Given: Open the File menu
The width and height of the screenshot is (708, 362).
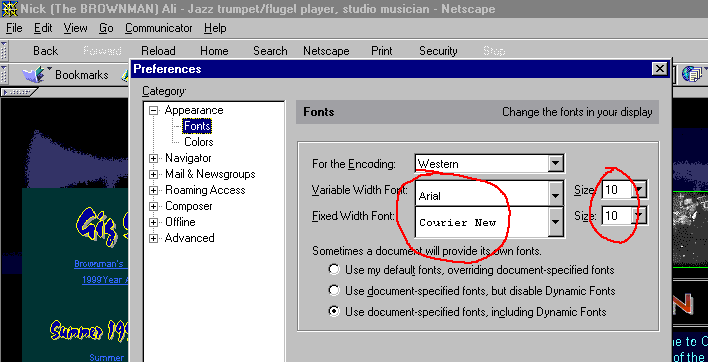Looking at the screenshot, I should [x=14, y=28].
